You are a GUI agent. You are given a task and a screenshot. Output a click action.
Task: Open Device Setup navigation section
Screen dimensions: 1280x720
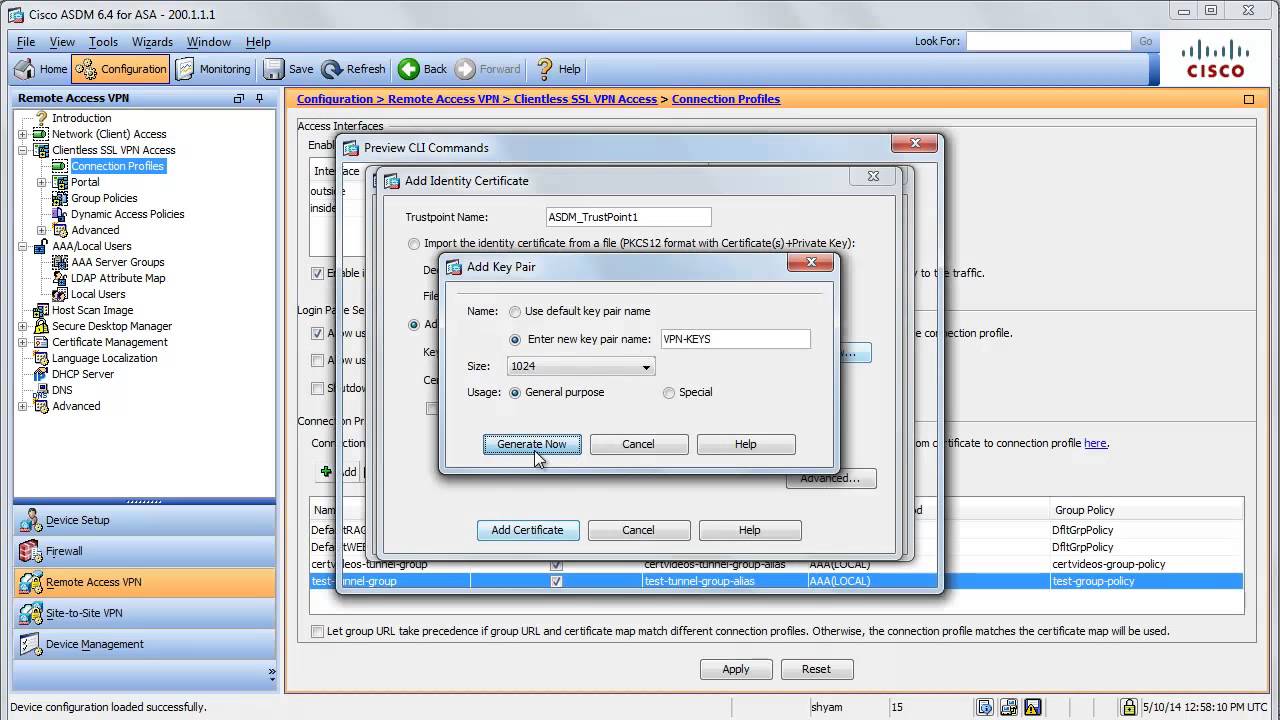click(144, 520)
